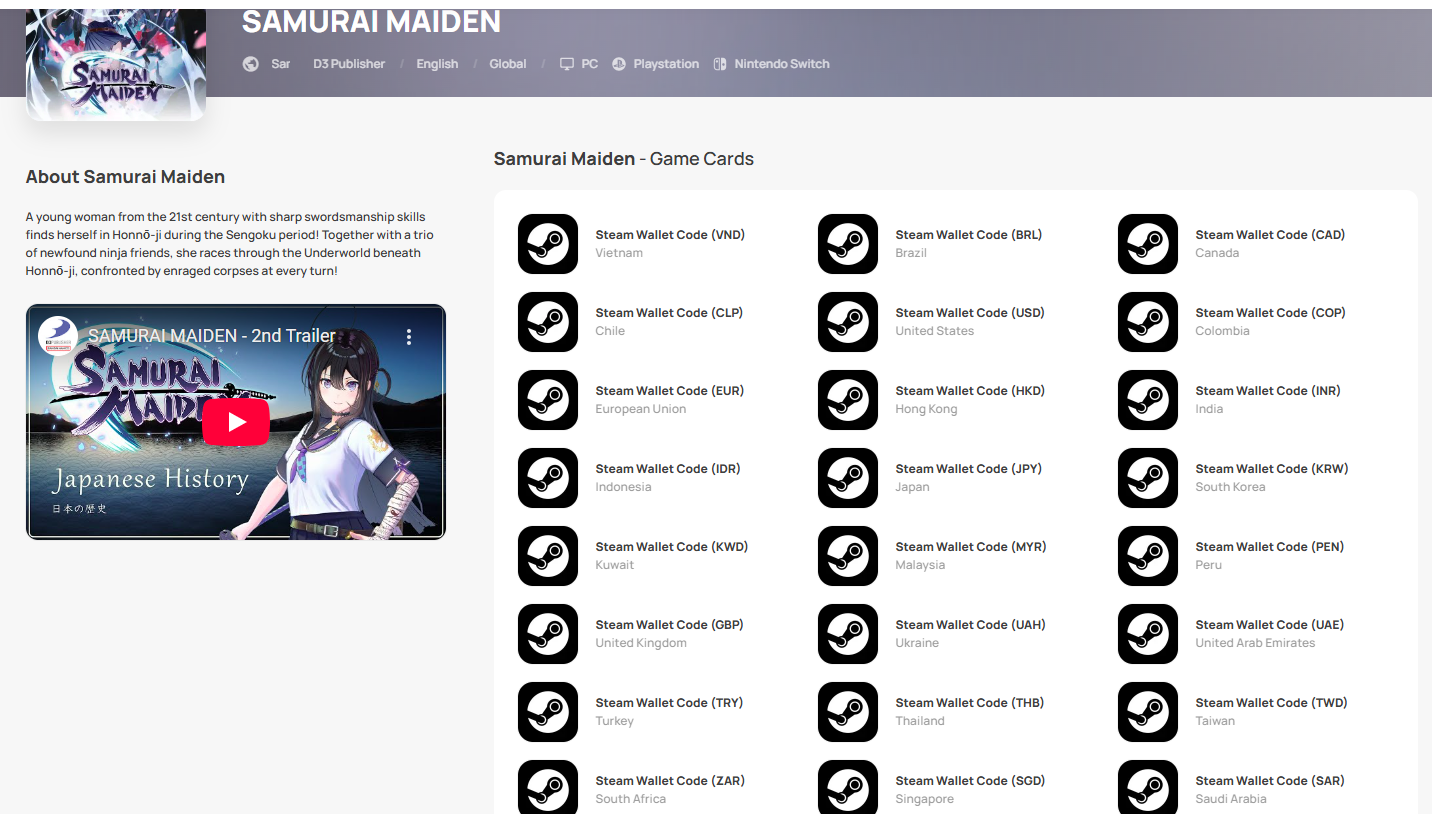
Task: Click the Steam icon beside Japan JPY card
Action: (x=848, y=478)
